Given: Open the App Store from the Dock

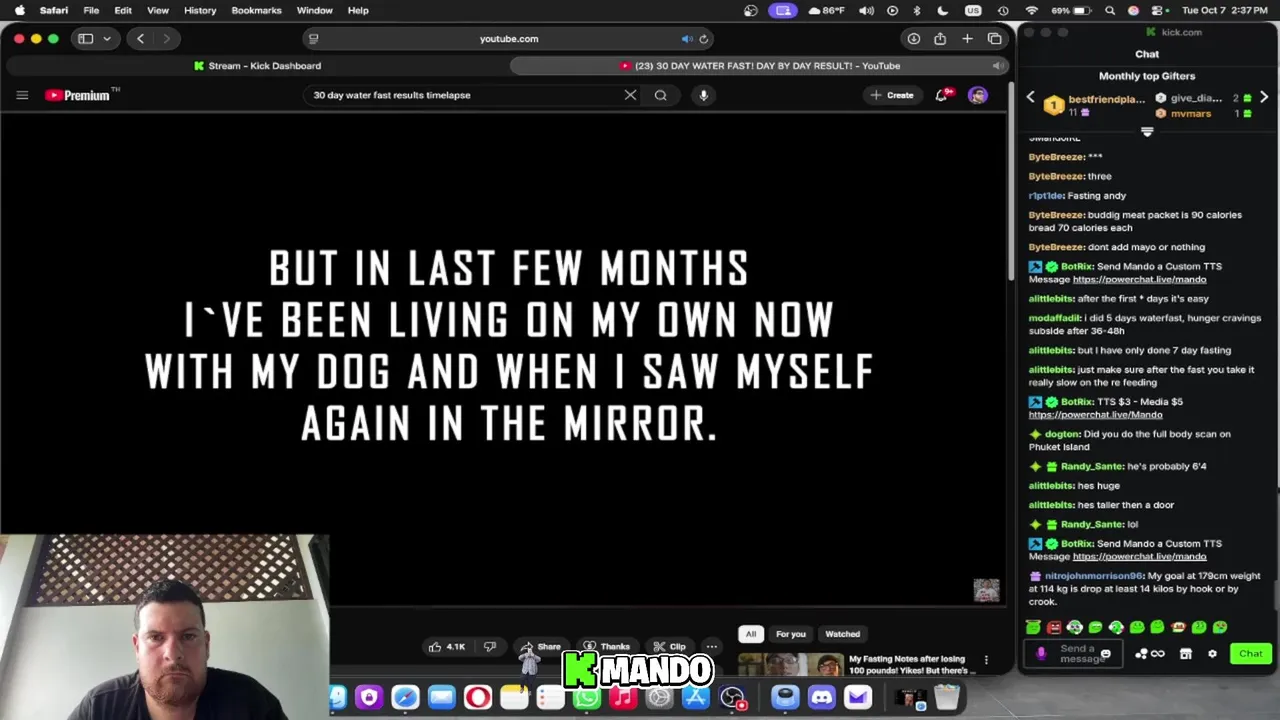Looking at the screenshot, I should [x=695, y=697].
